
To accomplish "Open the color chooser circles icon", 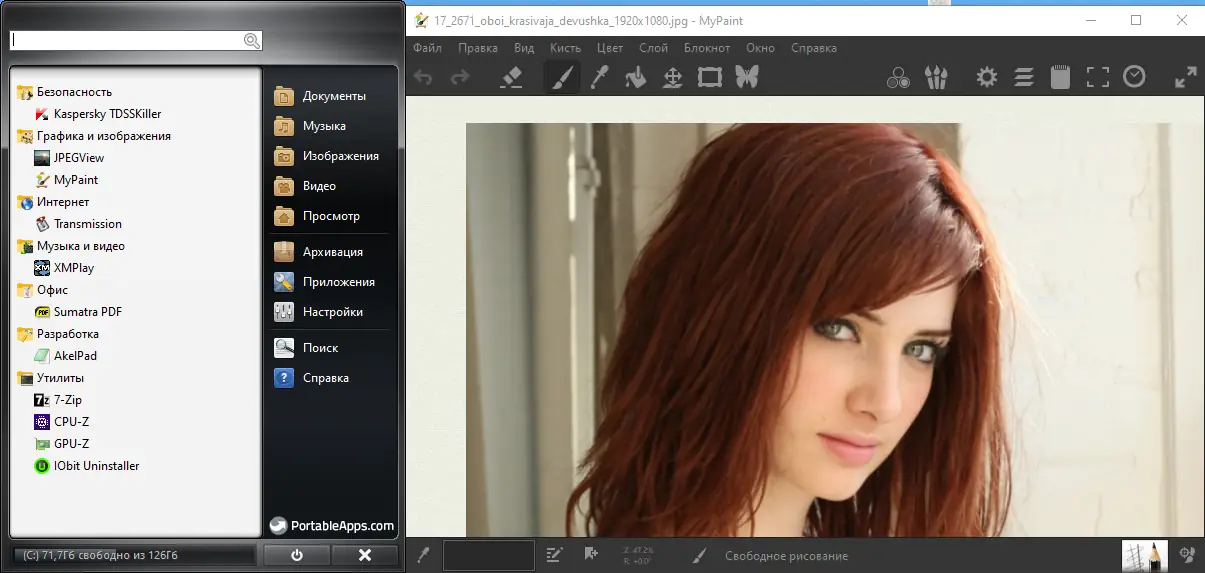I will [x=898, y=77].
